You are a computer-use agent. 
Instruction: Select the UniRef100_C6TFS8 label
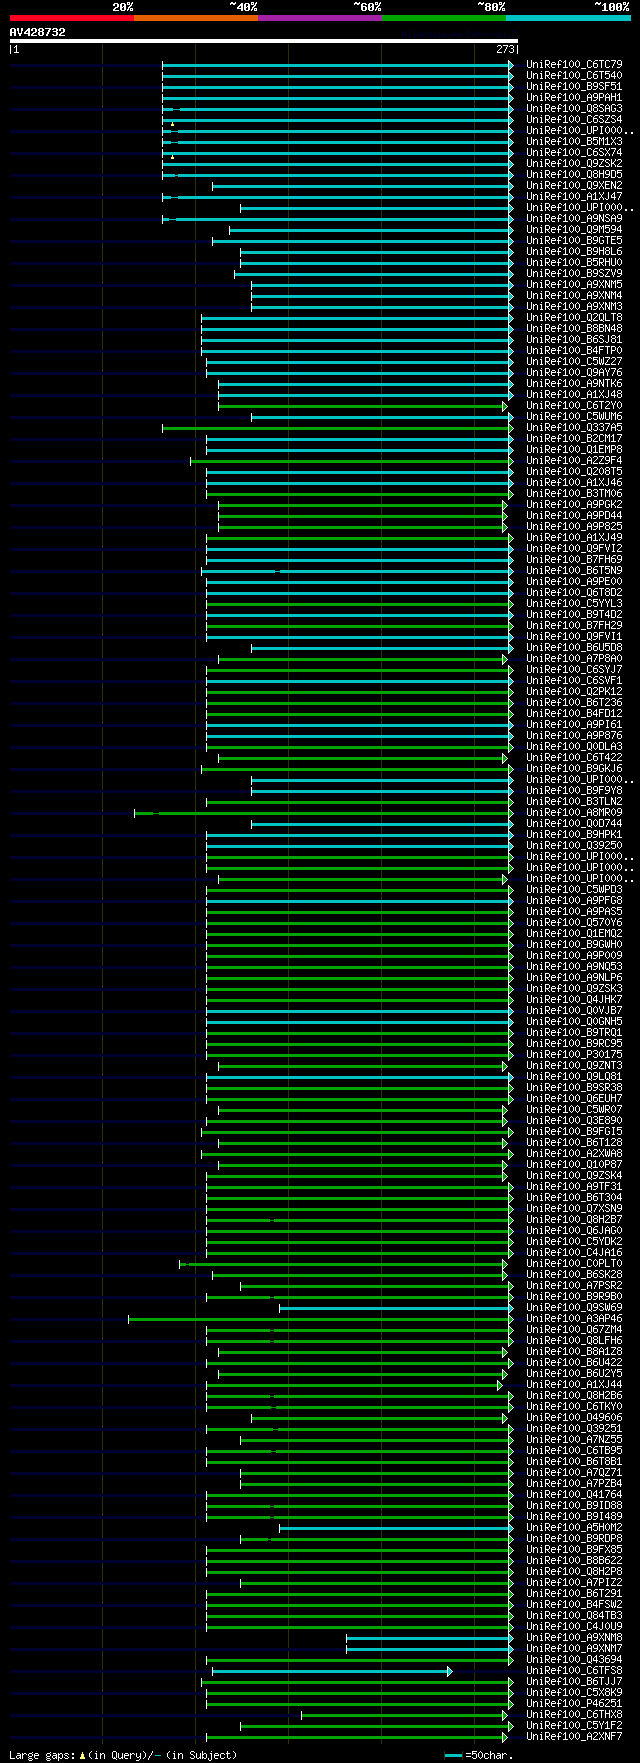click(574, 1671)
